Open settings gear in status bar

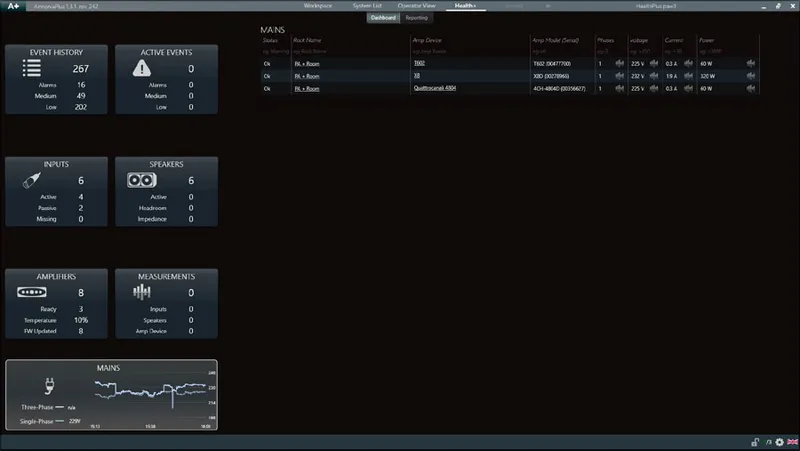click(780, 442)
